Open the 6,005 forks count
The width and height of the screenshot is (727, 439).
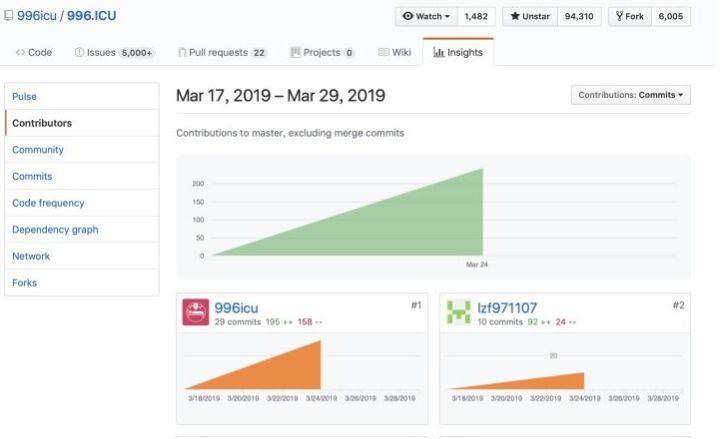(671, 16)
